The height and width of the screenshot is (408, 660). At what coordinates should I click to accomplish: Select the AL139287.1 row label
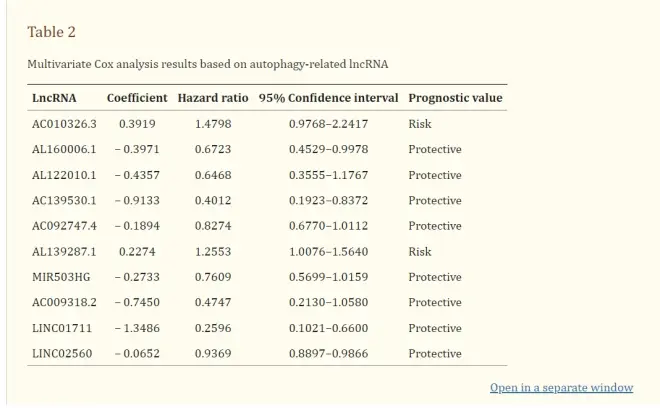coord(64,251)
